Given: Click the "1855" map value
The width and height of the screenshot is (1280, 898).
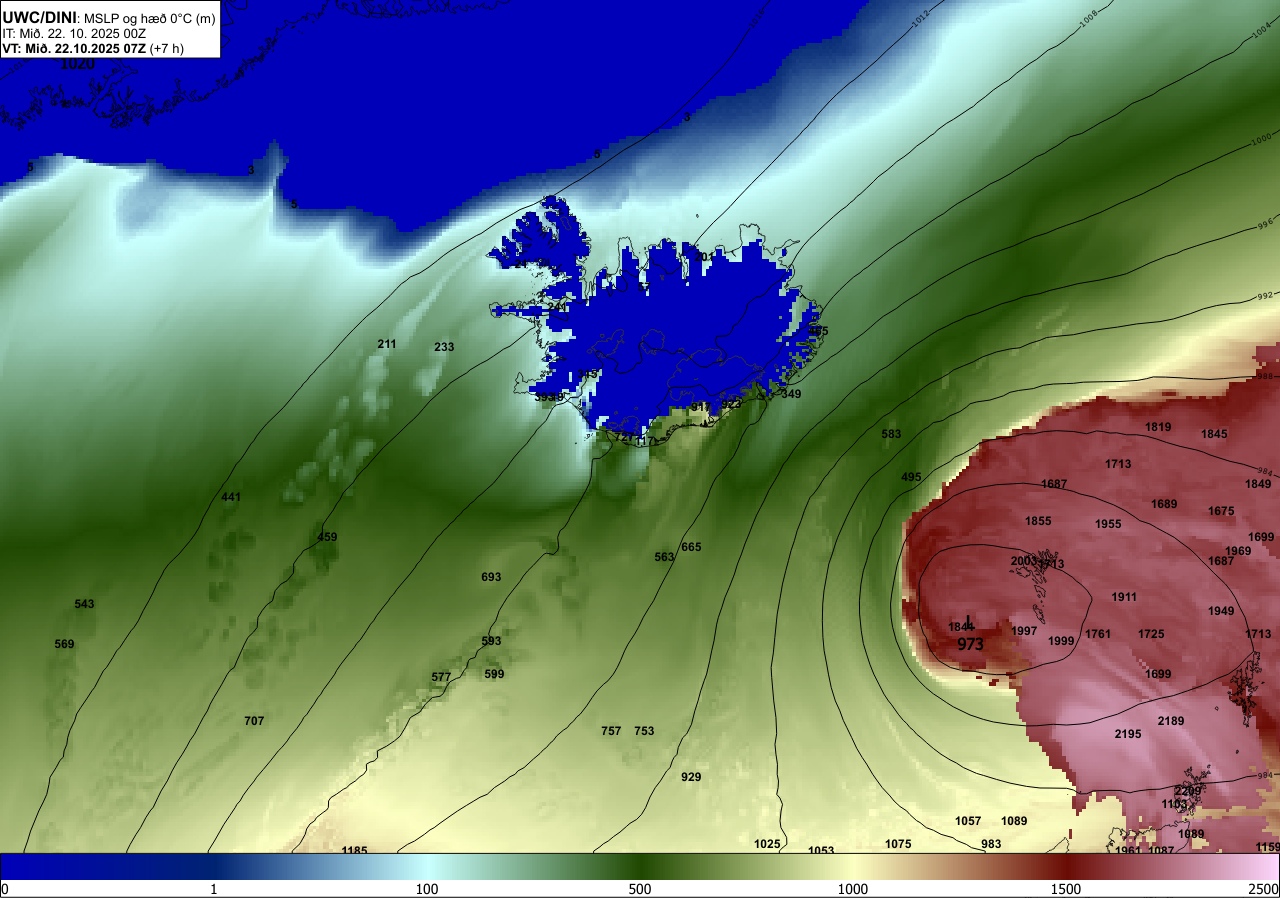Looking at the screenshot, I should click(x=1038, y=521).
